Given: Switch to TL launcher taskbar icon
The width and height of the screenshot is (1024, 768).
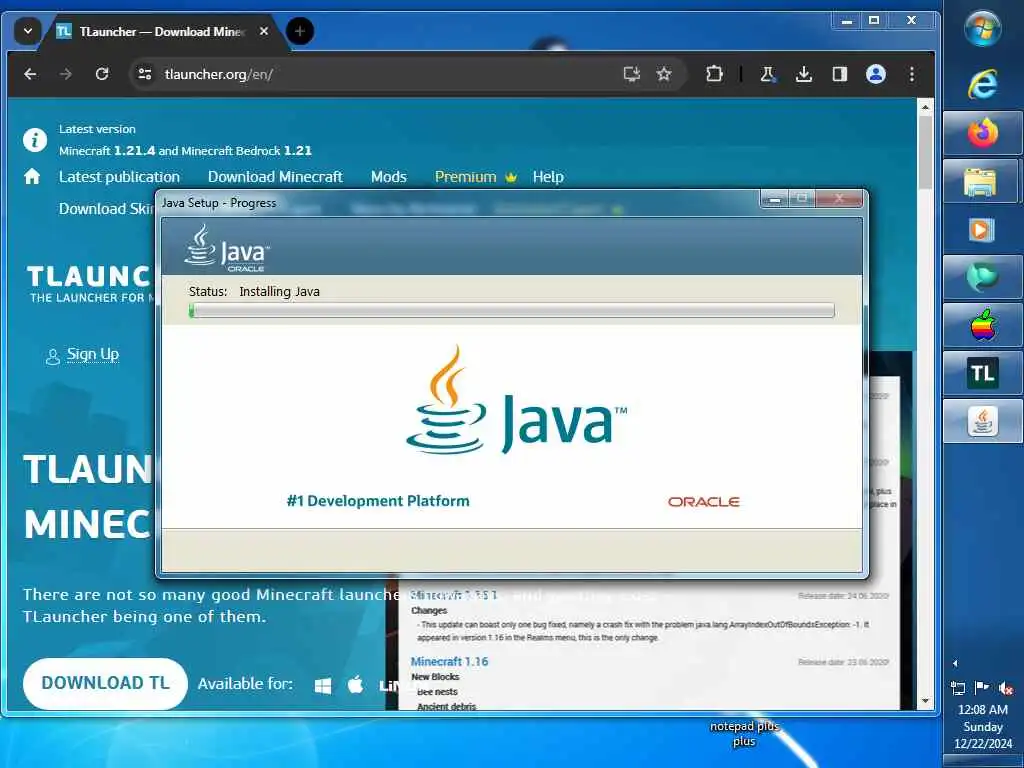Looking at the screenshot, I should 983,373.
